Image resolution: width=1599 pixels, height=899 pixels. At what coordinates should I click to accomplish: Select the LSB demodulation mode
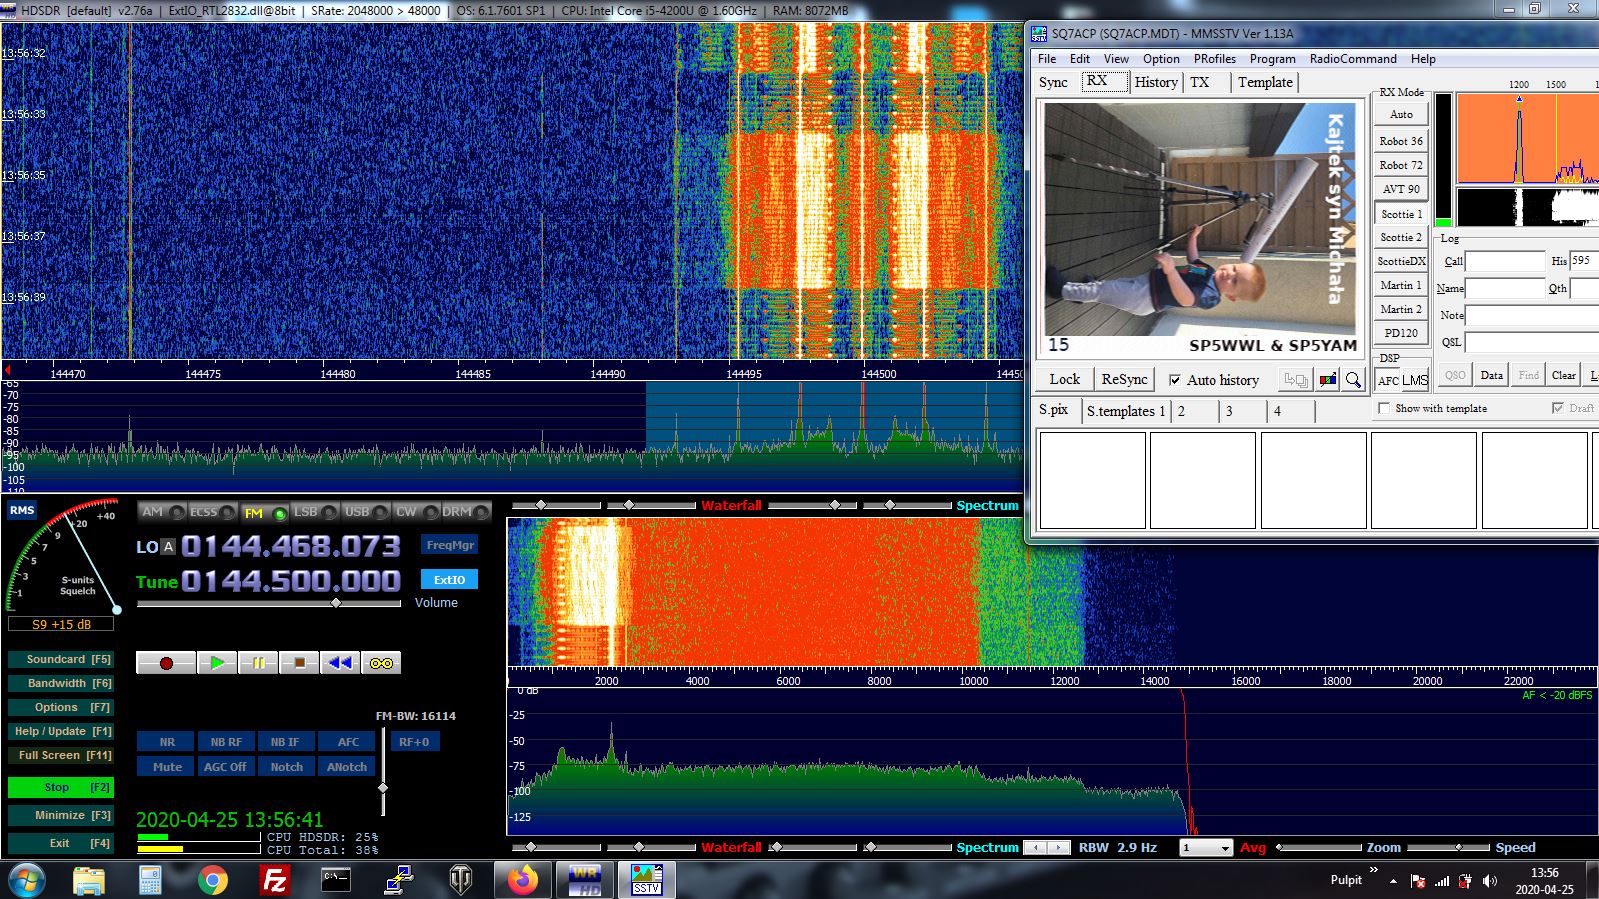tap(315, 512)
